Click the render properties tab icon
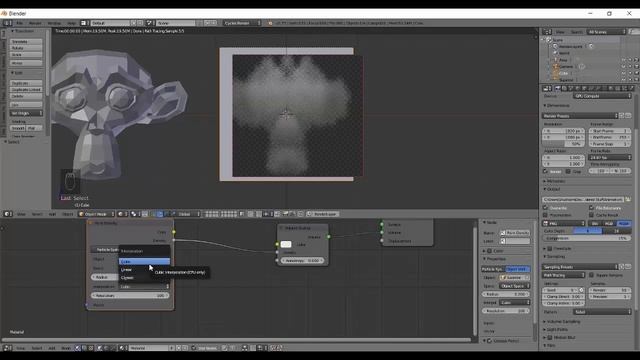This screenshot has height=360, width=640. (558, 88)
